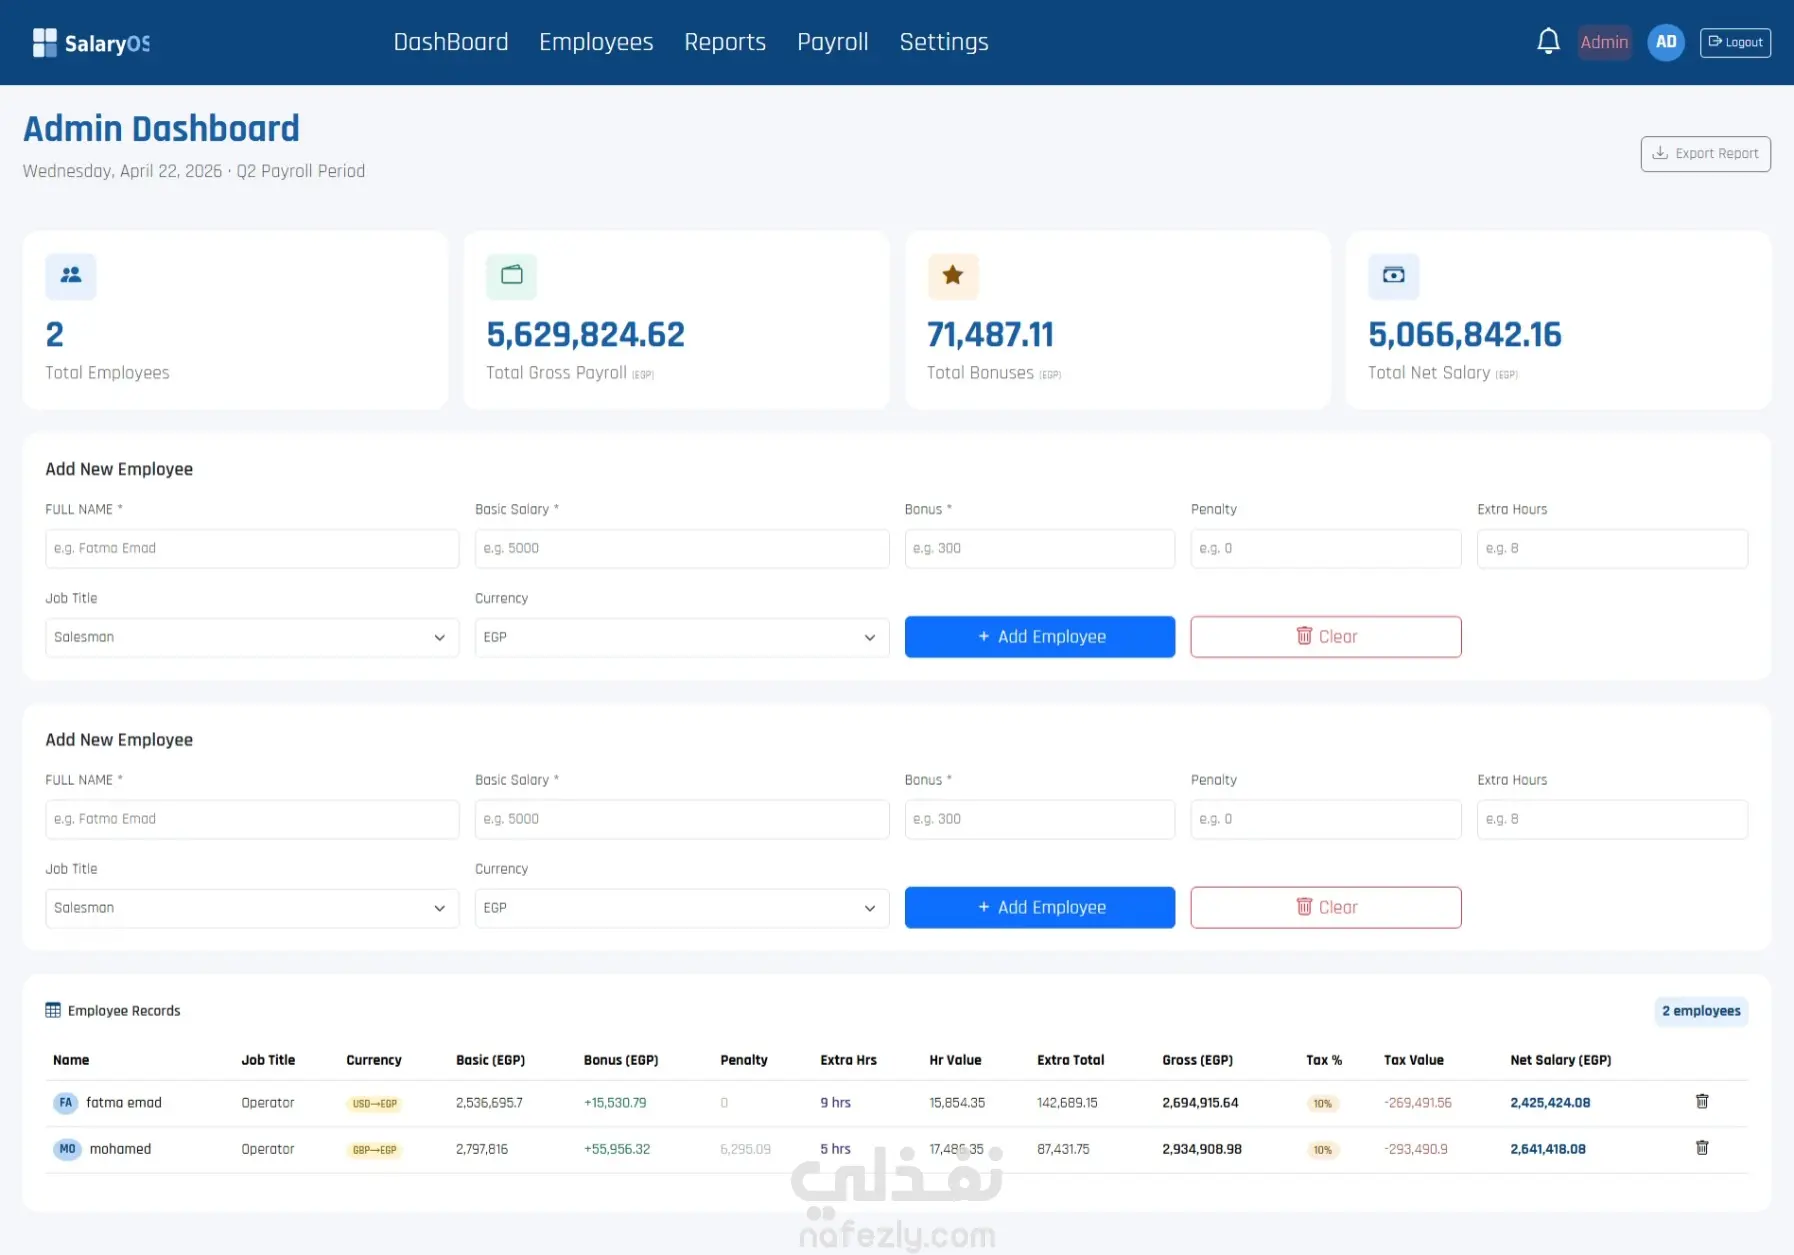Open the Reports navigation item

pos(725,42)
